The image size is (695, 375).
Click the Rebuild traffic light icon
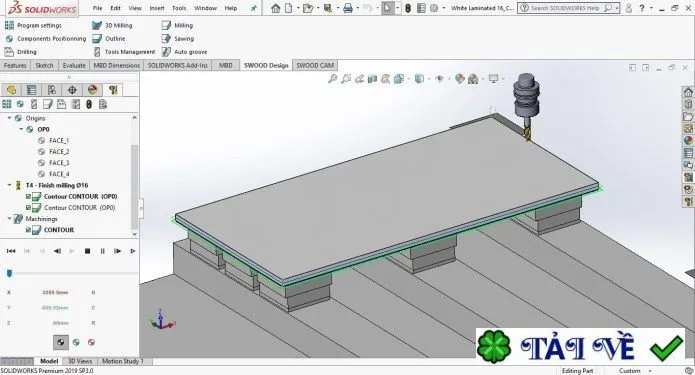[x=408, y=8]
